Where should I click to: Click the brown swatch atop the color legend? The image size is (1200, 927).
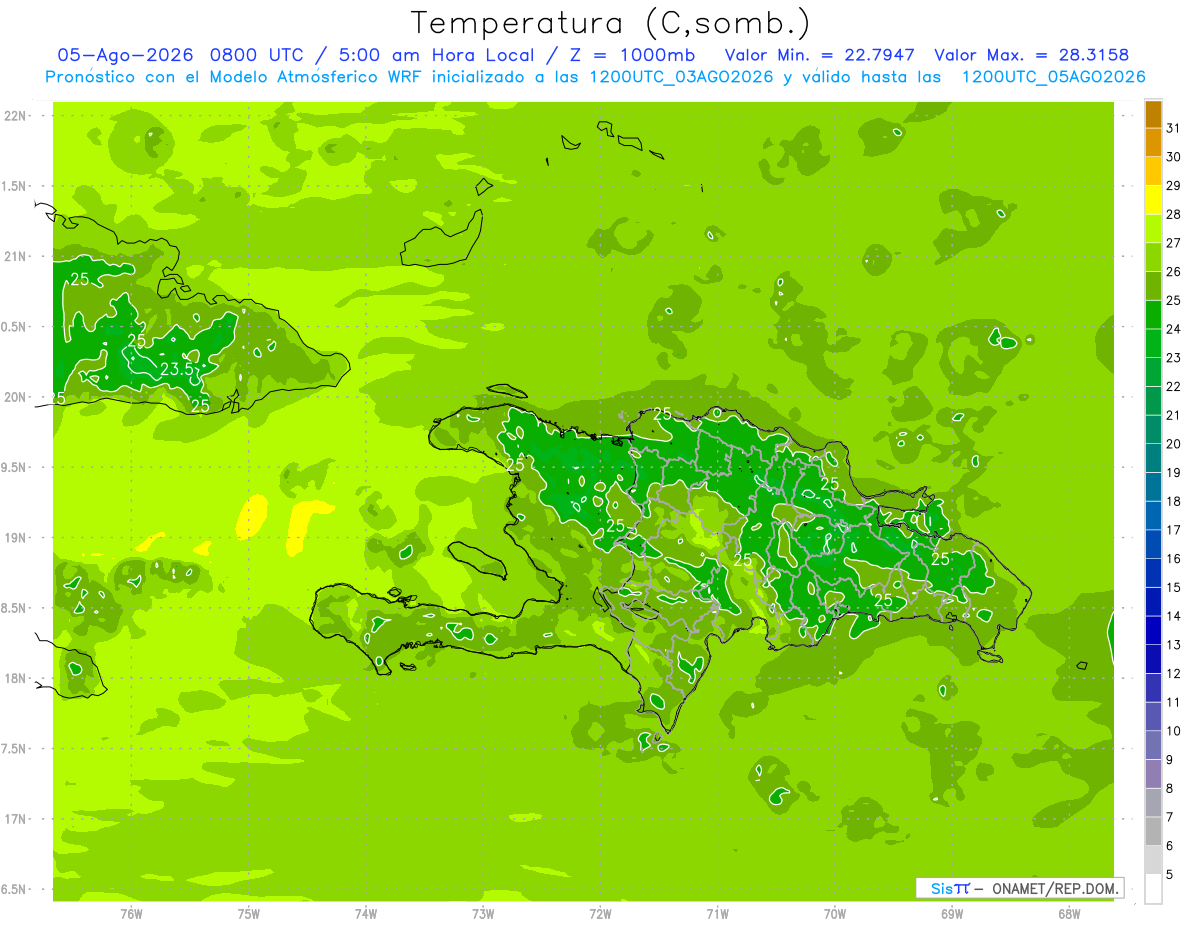1153,114
